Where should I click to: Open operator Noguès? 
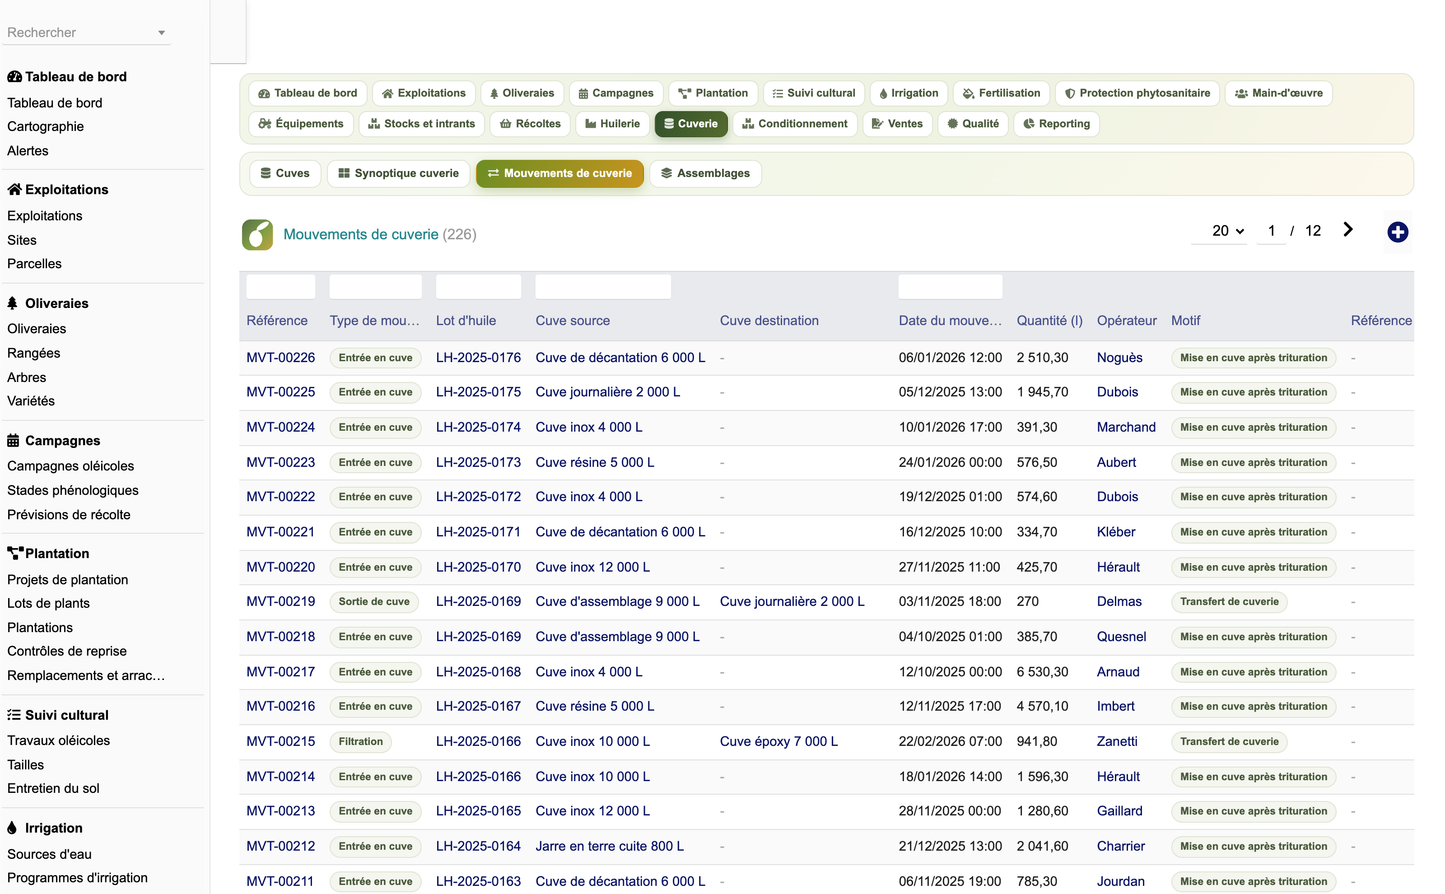coord(1120,358)
